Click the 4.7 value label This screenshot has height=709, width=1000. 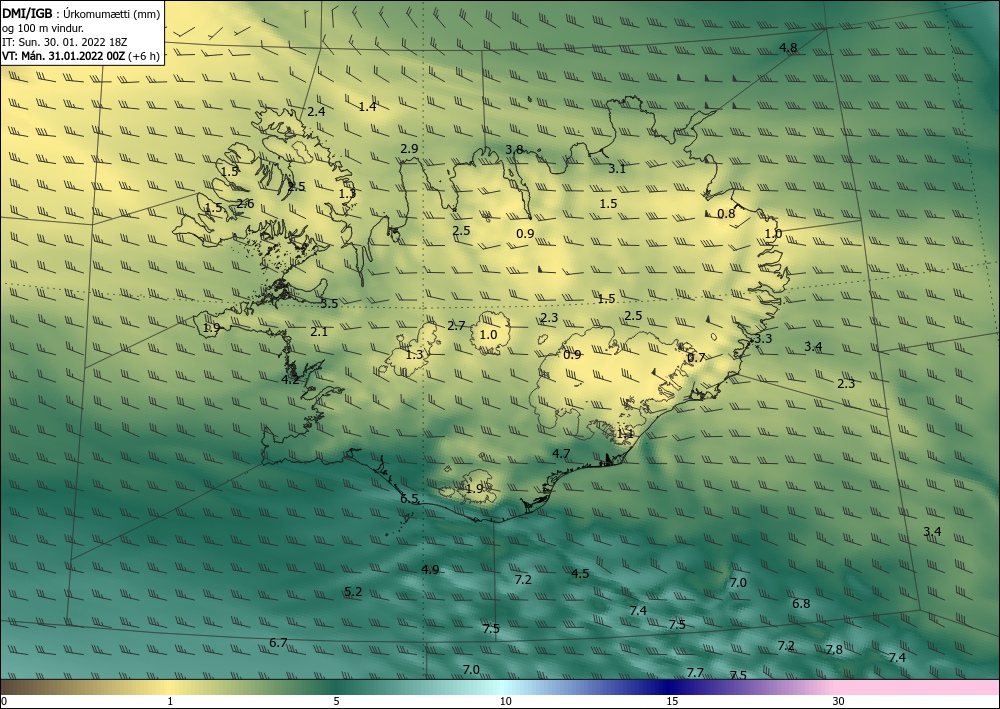561,454
